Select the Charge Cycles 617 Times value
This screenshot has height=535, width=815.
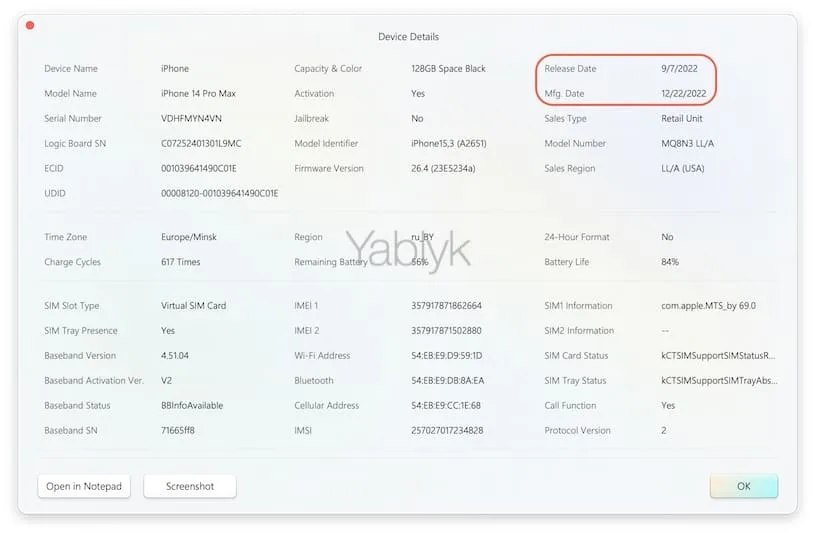click(181, 262)
